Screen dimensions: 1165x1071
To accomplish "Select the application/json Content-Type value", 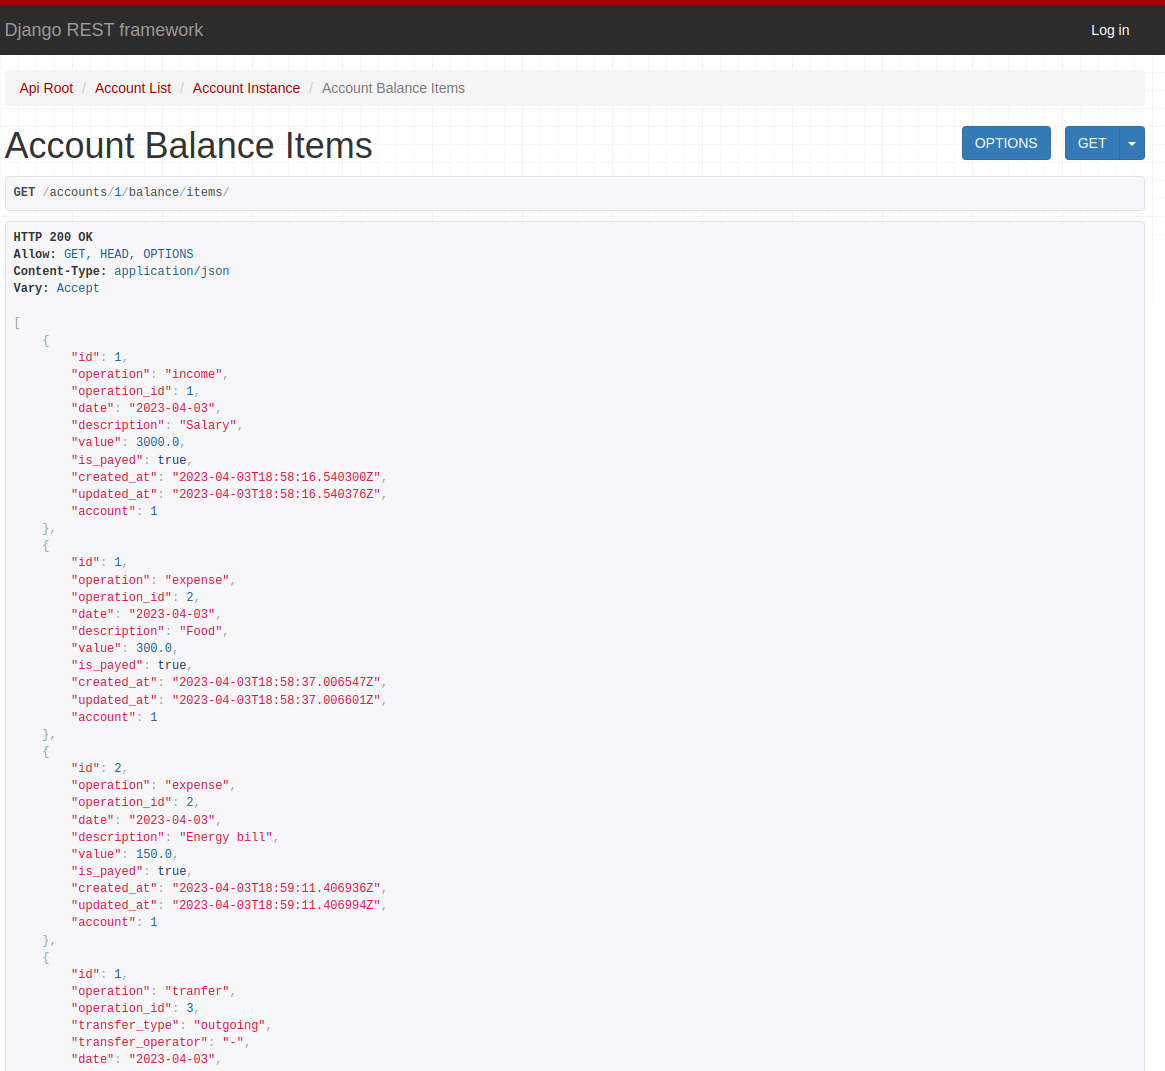I will [171, 271].
